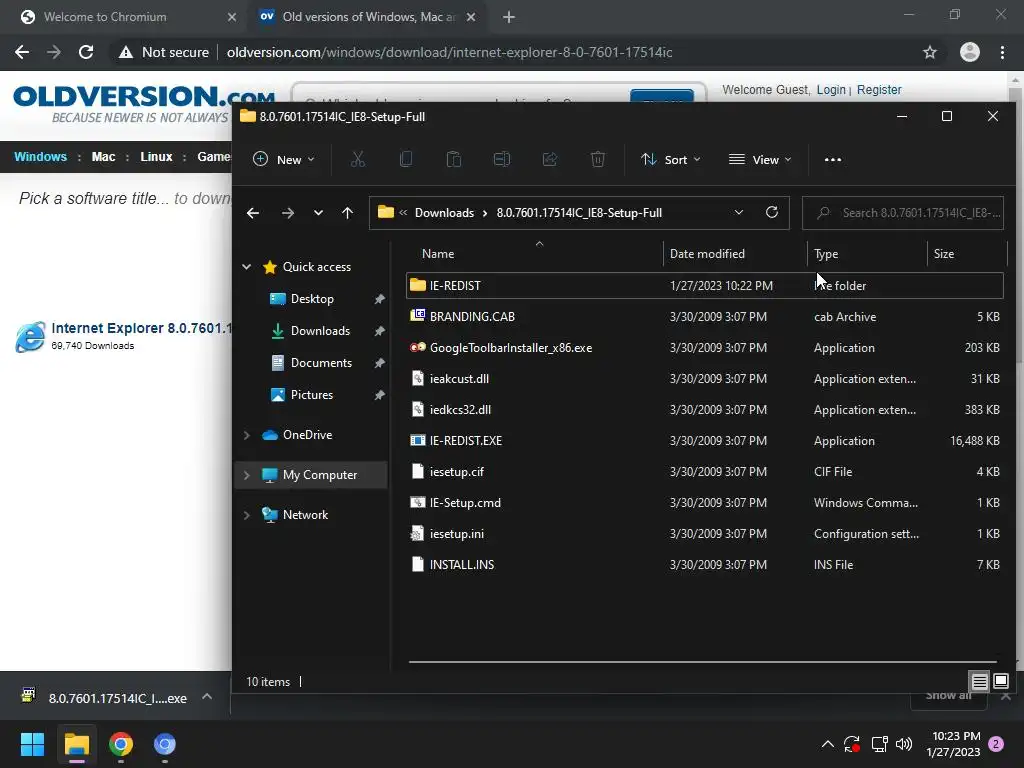Switch to large thumbnails view icon in status bar
Image resolution: width=1024 pixels, height=768 pixels.
1001,682
